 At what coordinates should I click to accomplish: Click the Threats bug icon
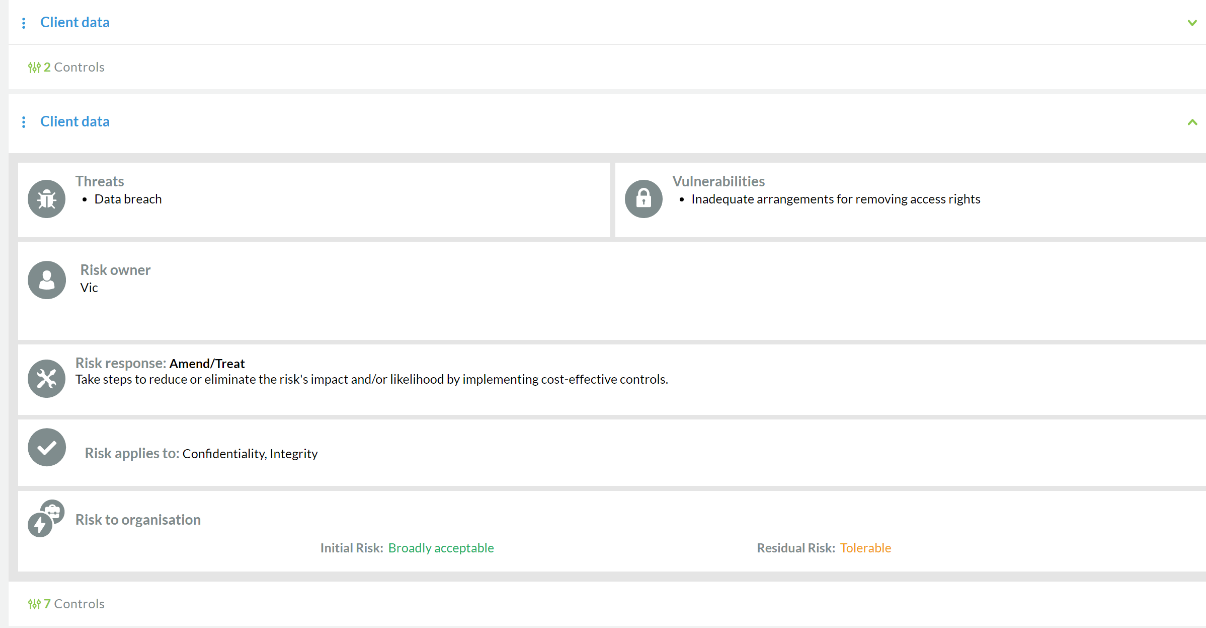pyautogui.click(x=46, y=199)
